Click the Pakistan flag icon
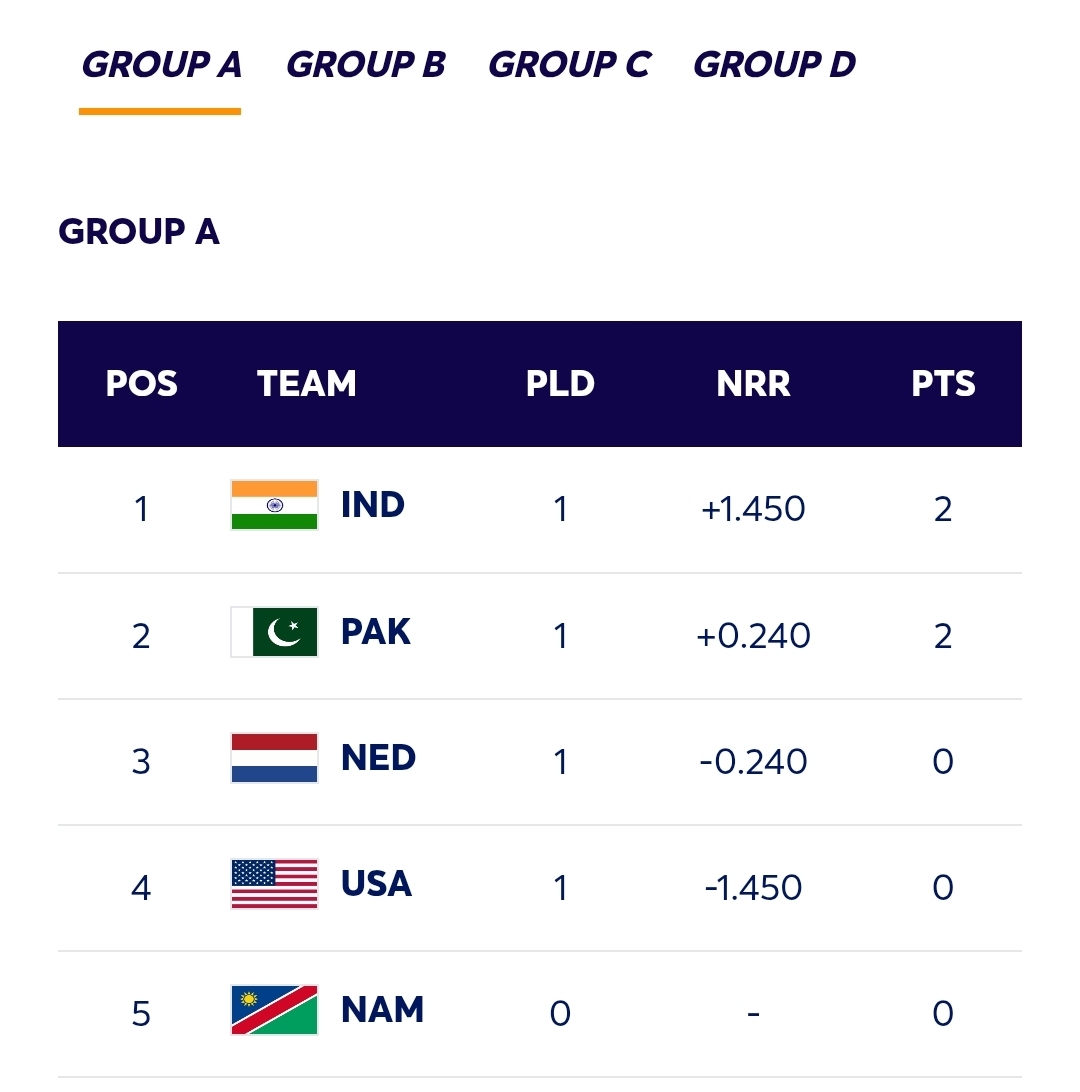 coord(274,631)
